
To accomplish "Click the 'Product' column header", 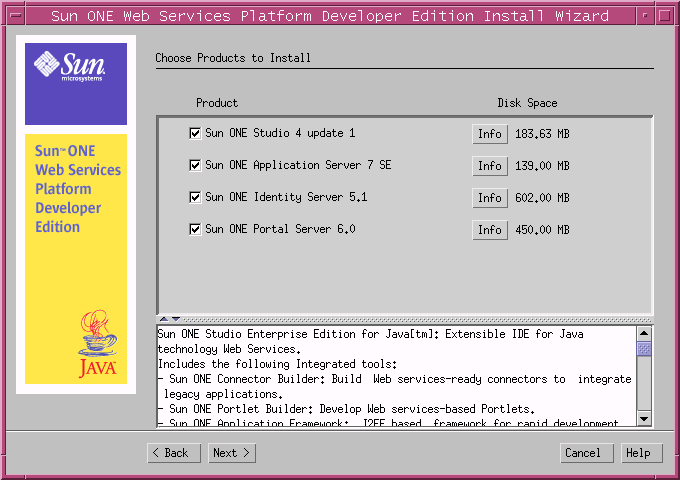I will point(217,103).
